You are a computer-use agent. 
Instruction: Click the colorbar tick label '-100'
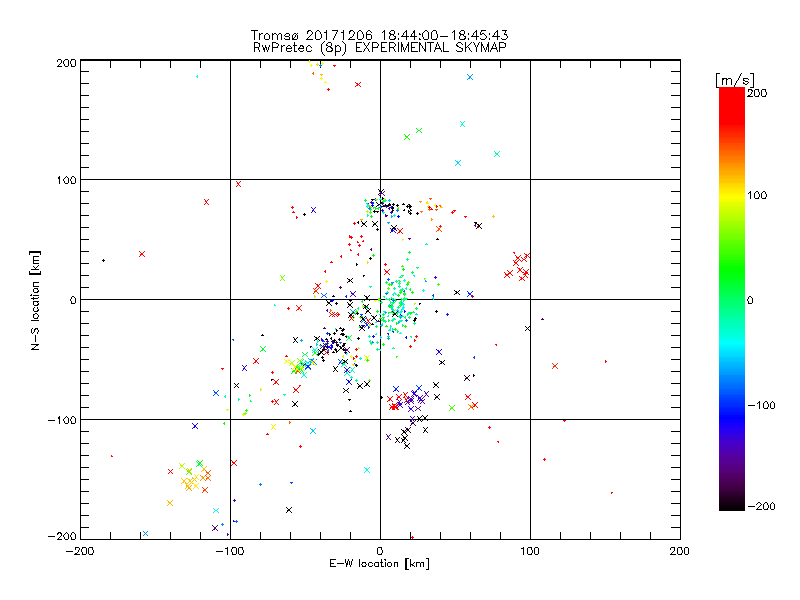761,406
